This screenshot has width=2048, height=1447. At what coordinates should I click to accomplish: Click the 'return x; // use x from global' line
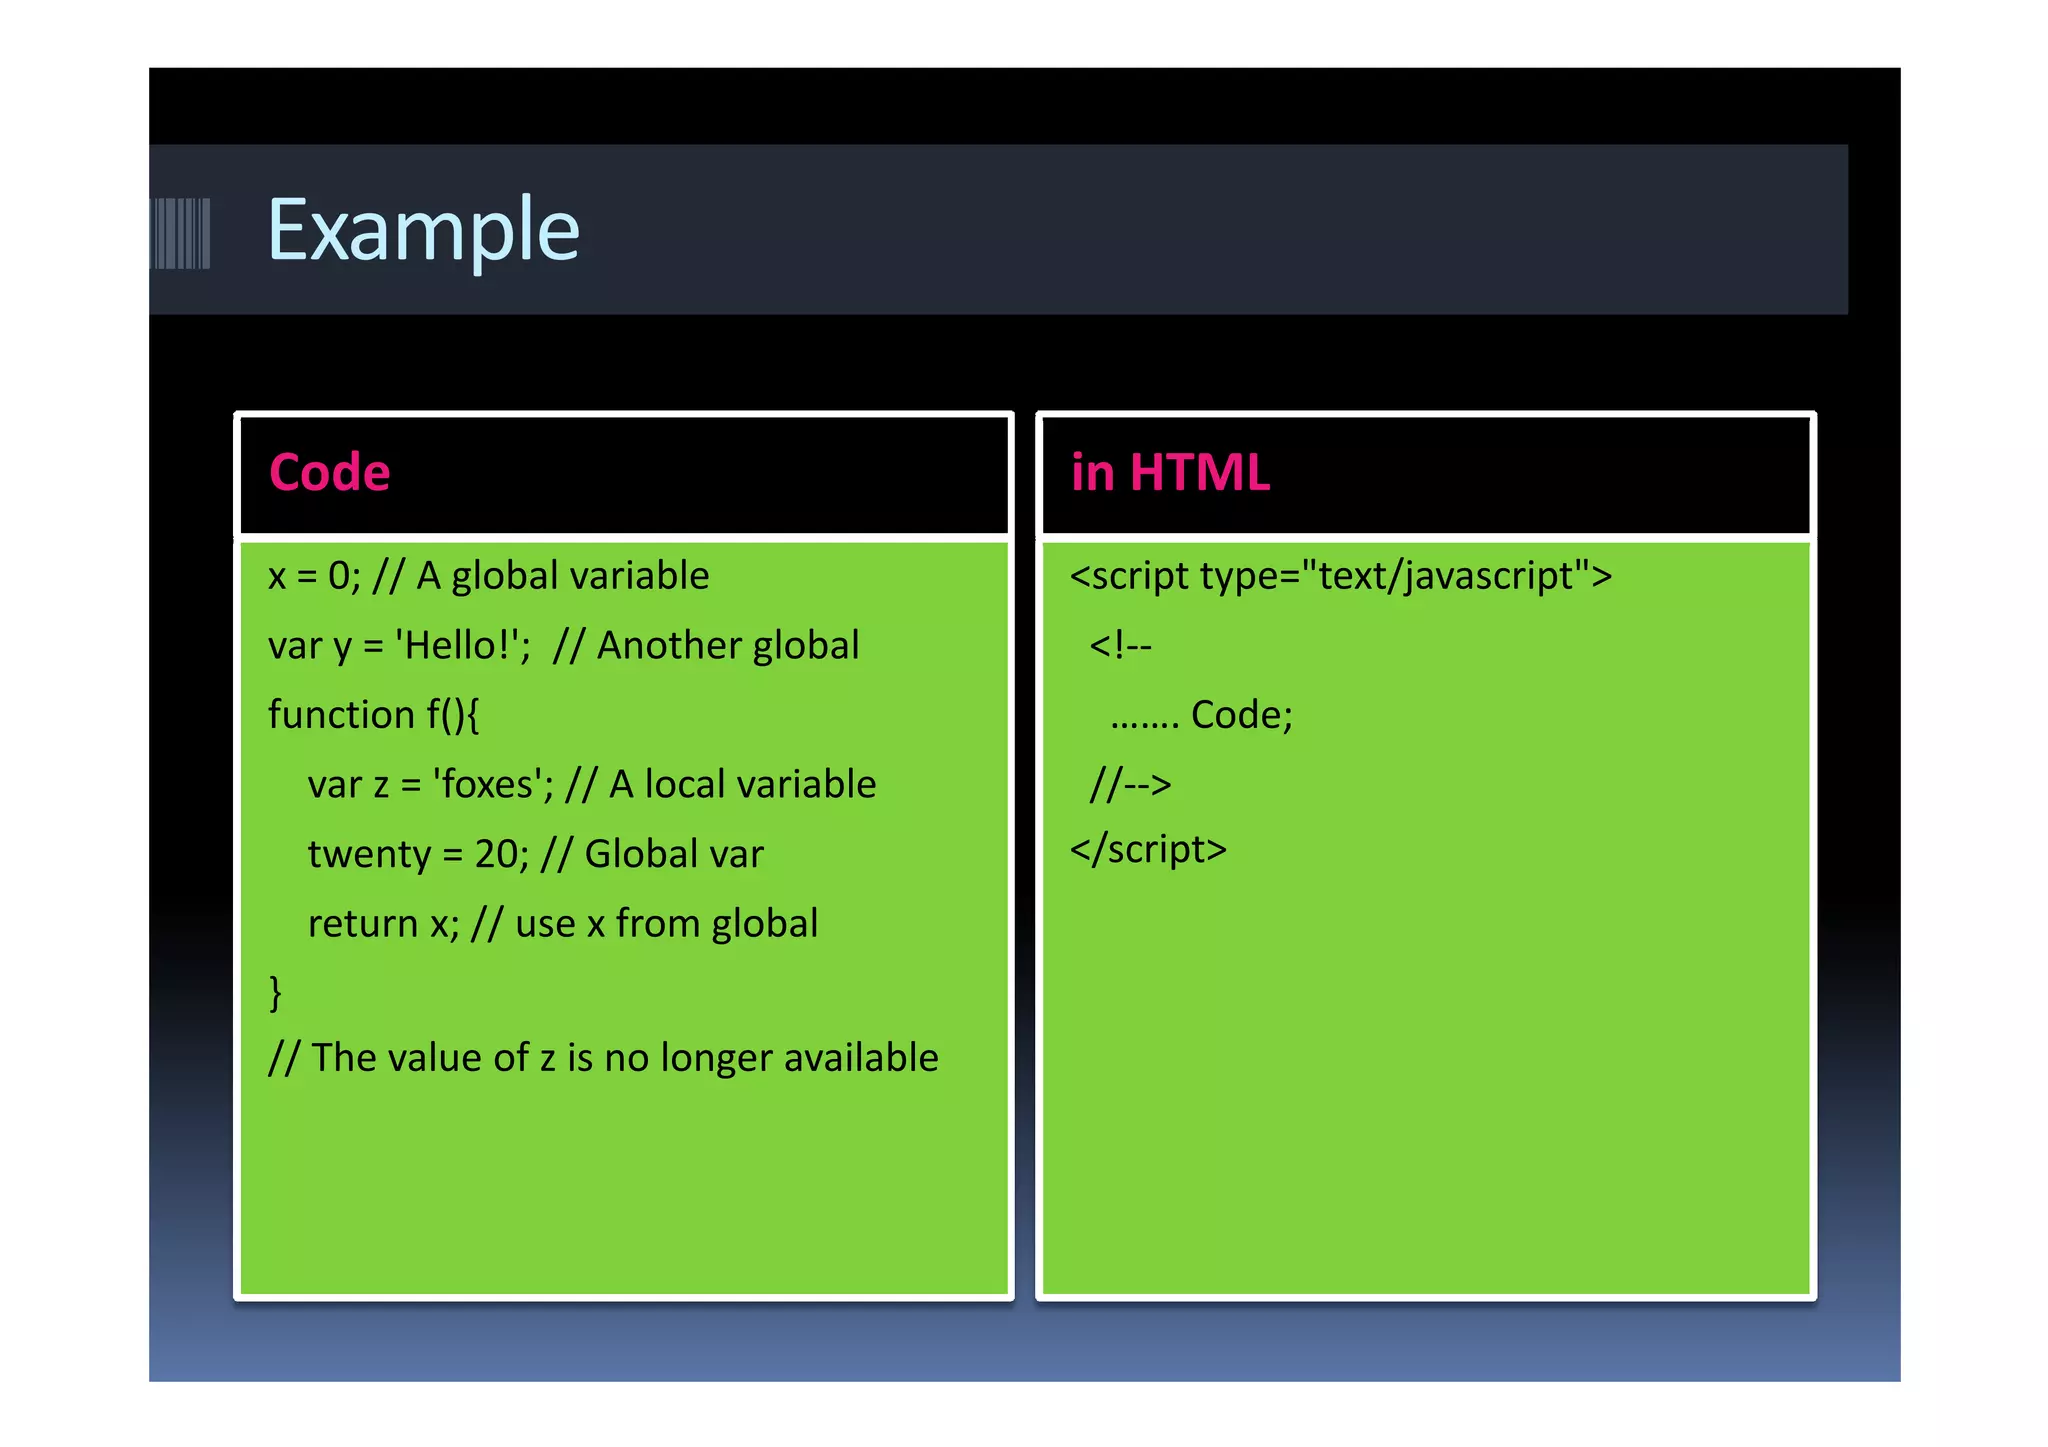tap(563, 924)
